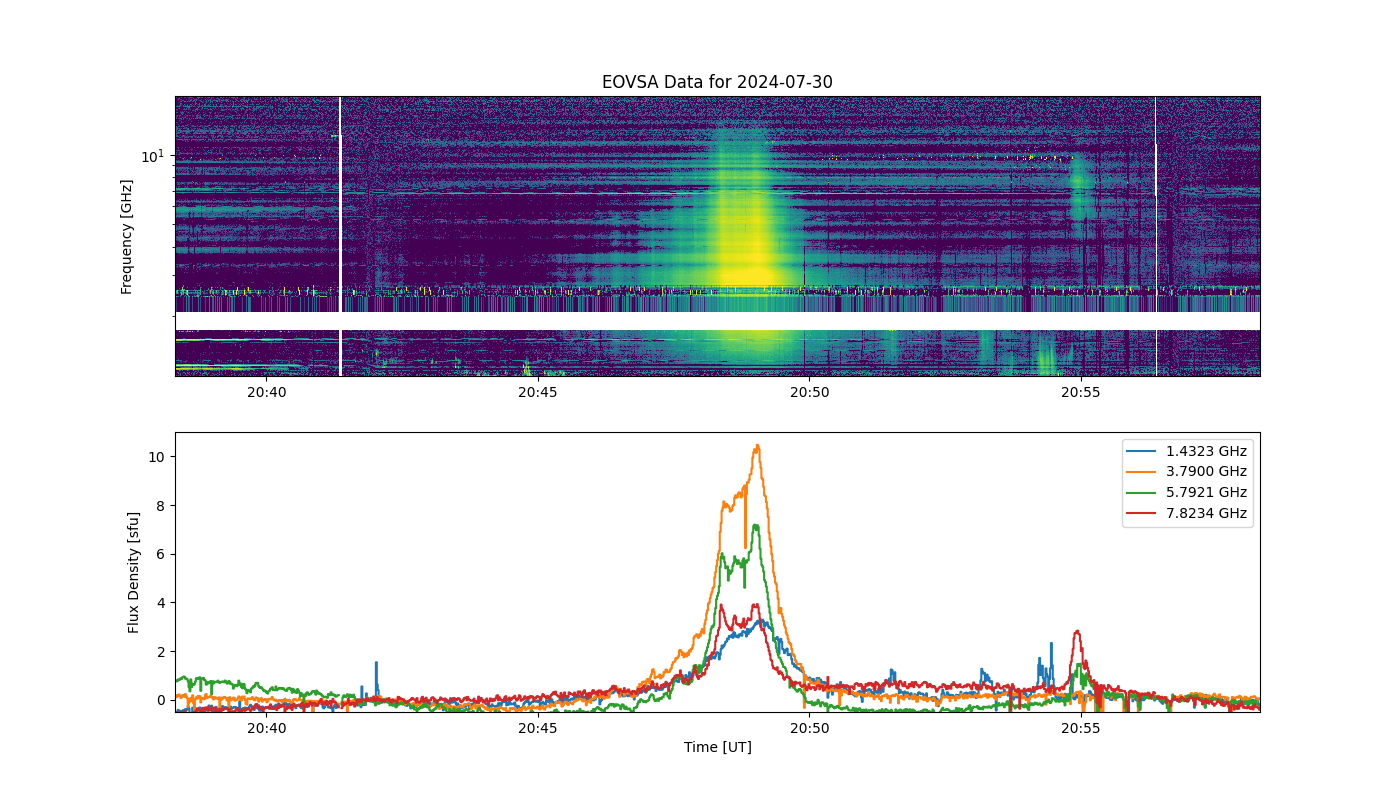Click the plot title 'EOVSA Data for 2024-07-30'
The height and width of the screenshot is (800, 1400).
717,82
